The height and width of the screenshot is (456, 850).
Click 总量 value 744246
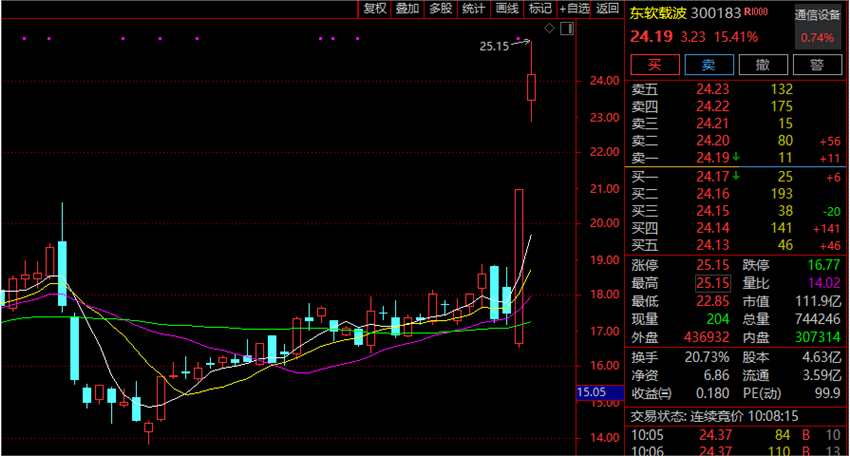818,319
